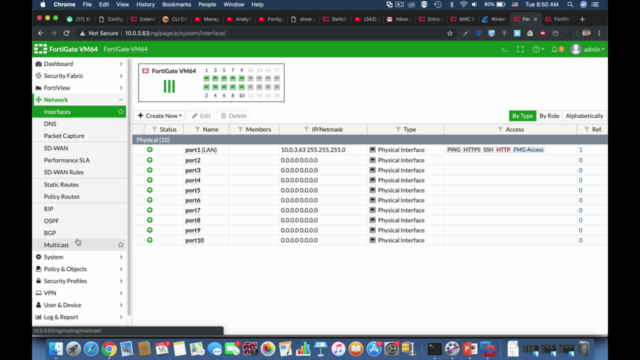
Task: Open Chrome Bookmarks menu
Action: coord(176,4)
